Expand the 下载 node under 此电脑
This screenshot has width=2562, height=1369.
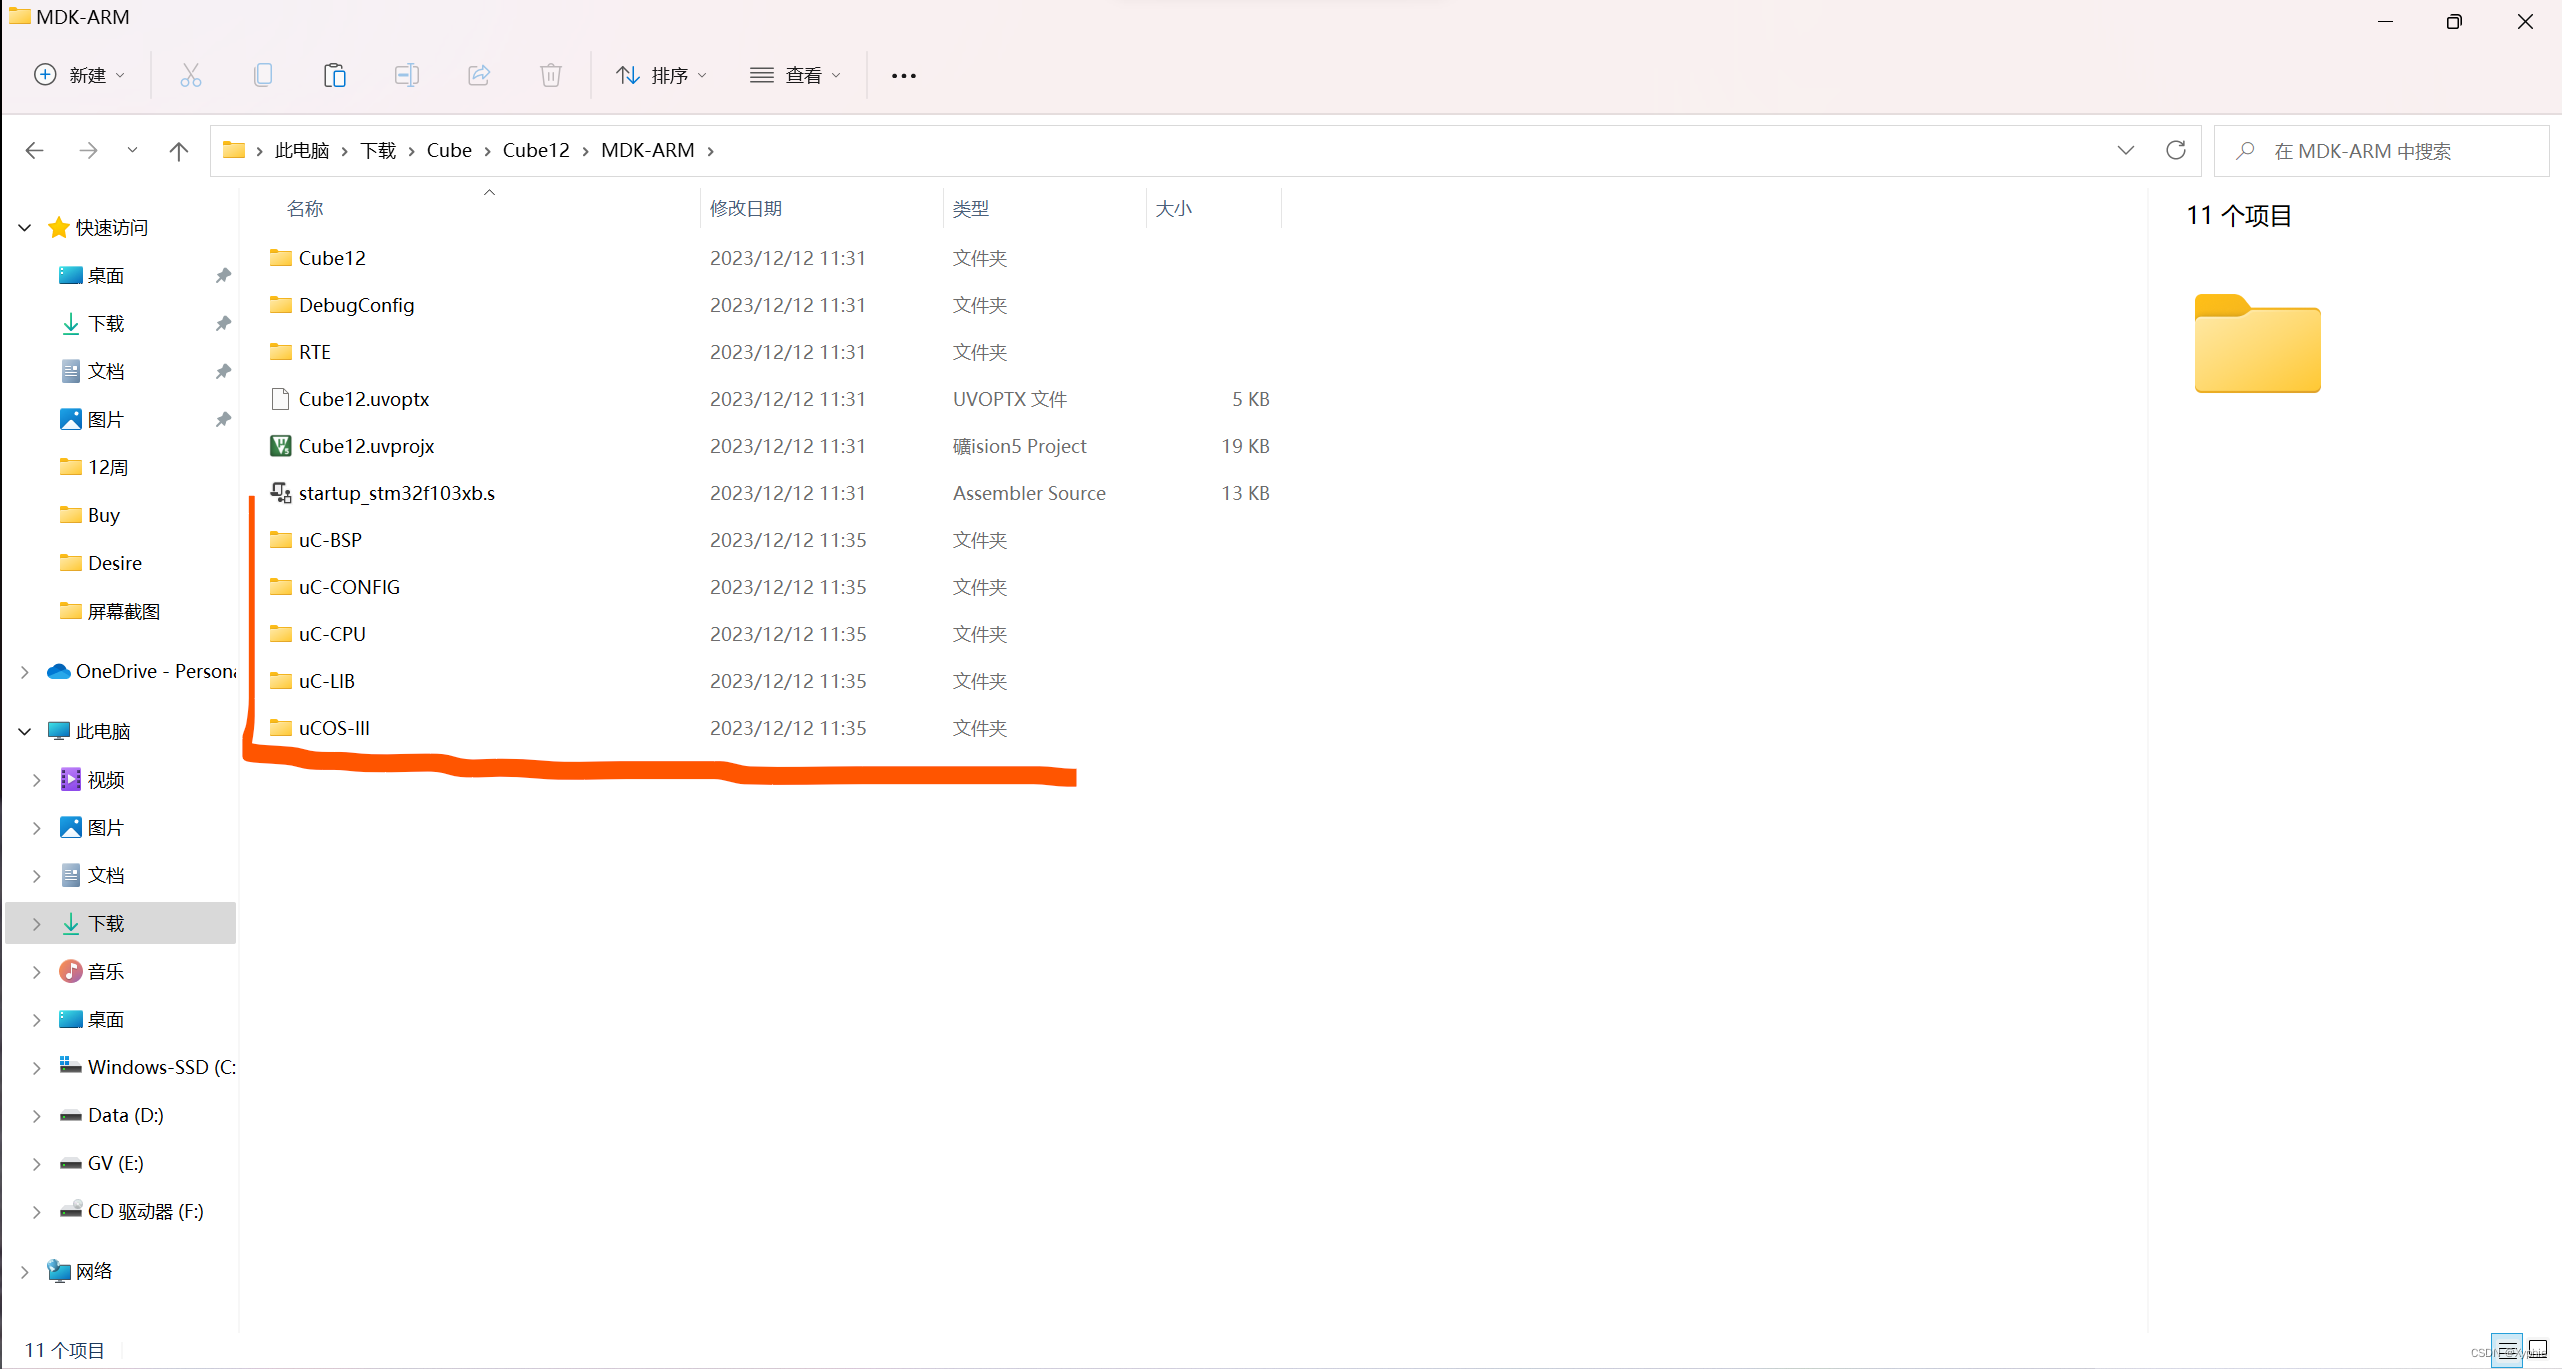tap(37, 924)
